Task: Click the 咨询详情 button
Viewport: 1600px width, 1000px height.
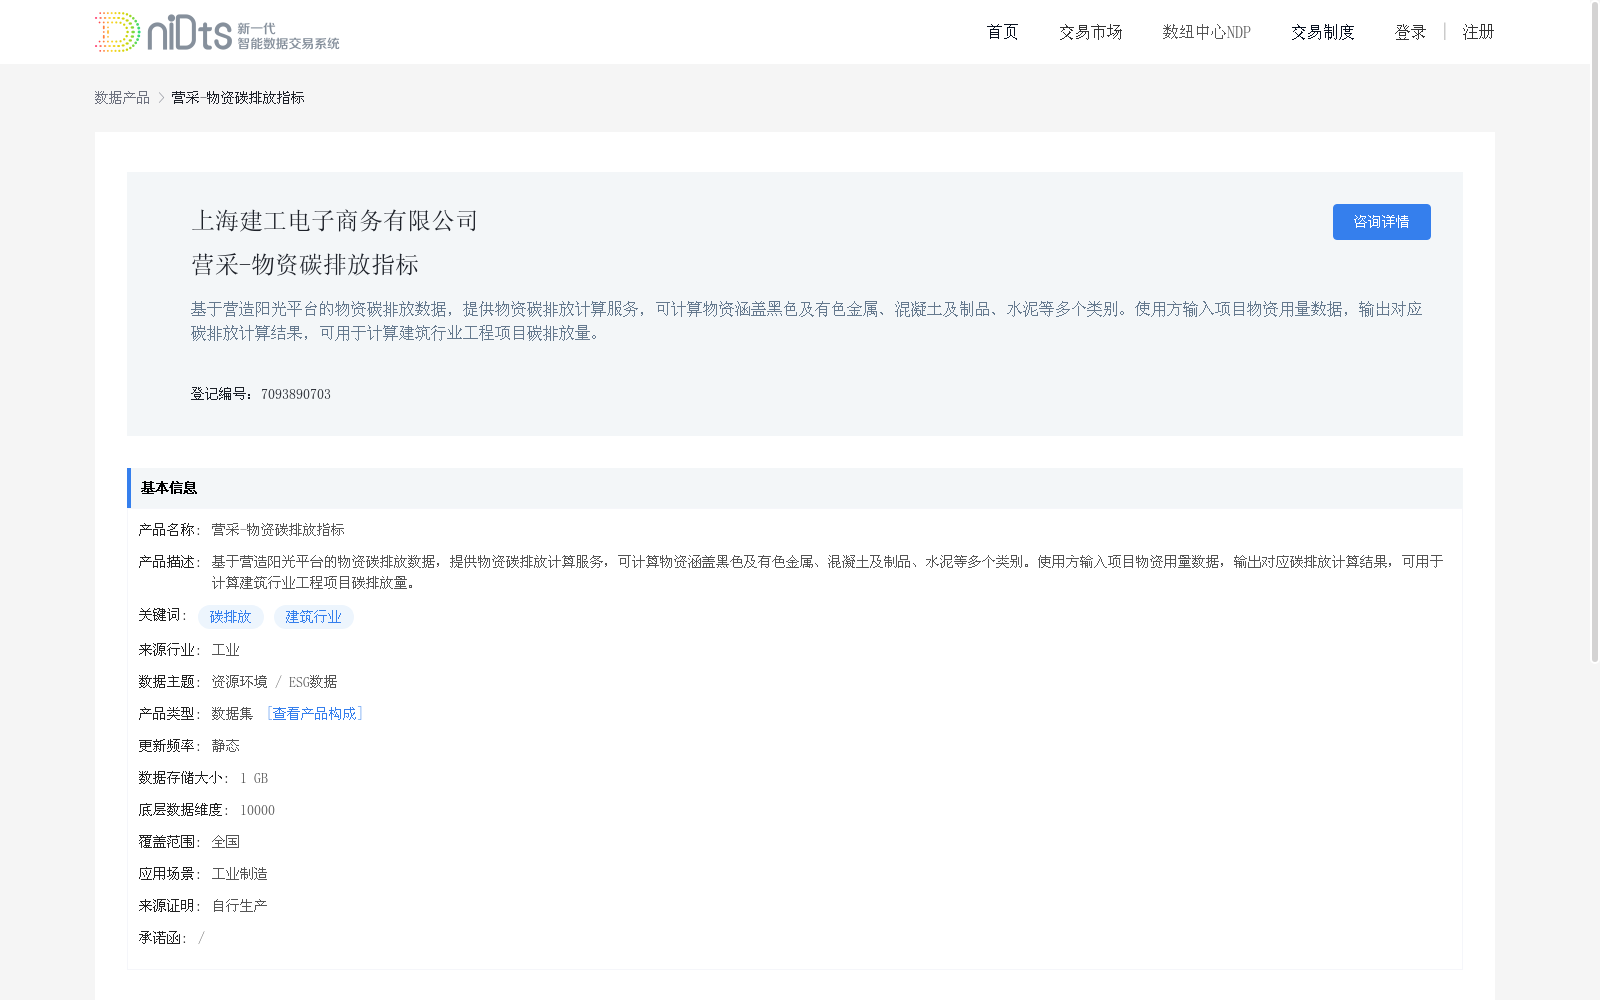Action: coord(1381,222)
